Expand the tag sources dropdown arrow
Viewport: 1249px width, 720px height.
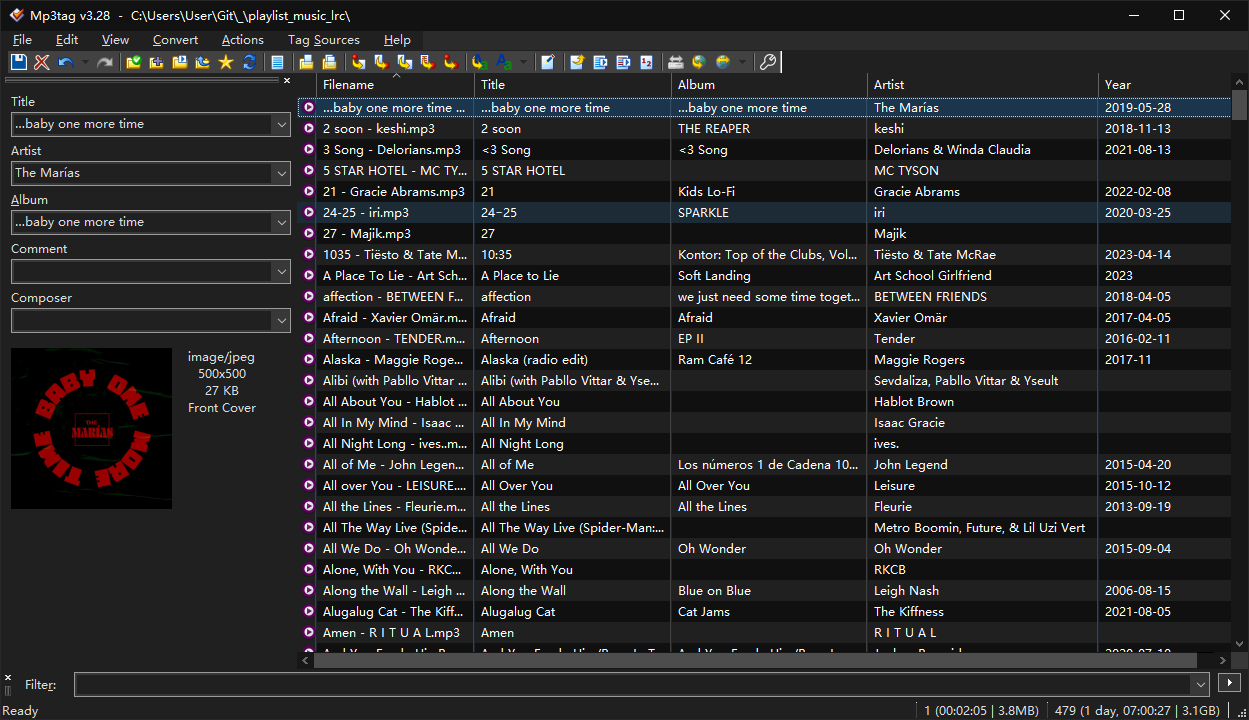coord(742,62)
